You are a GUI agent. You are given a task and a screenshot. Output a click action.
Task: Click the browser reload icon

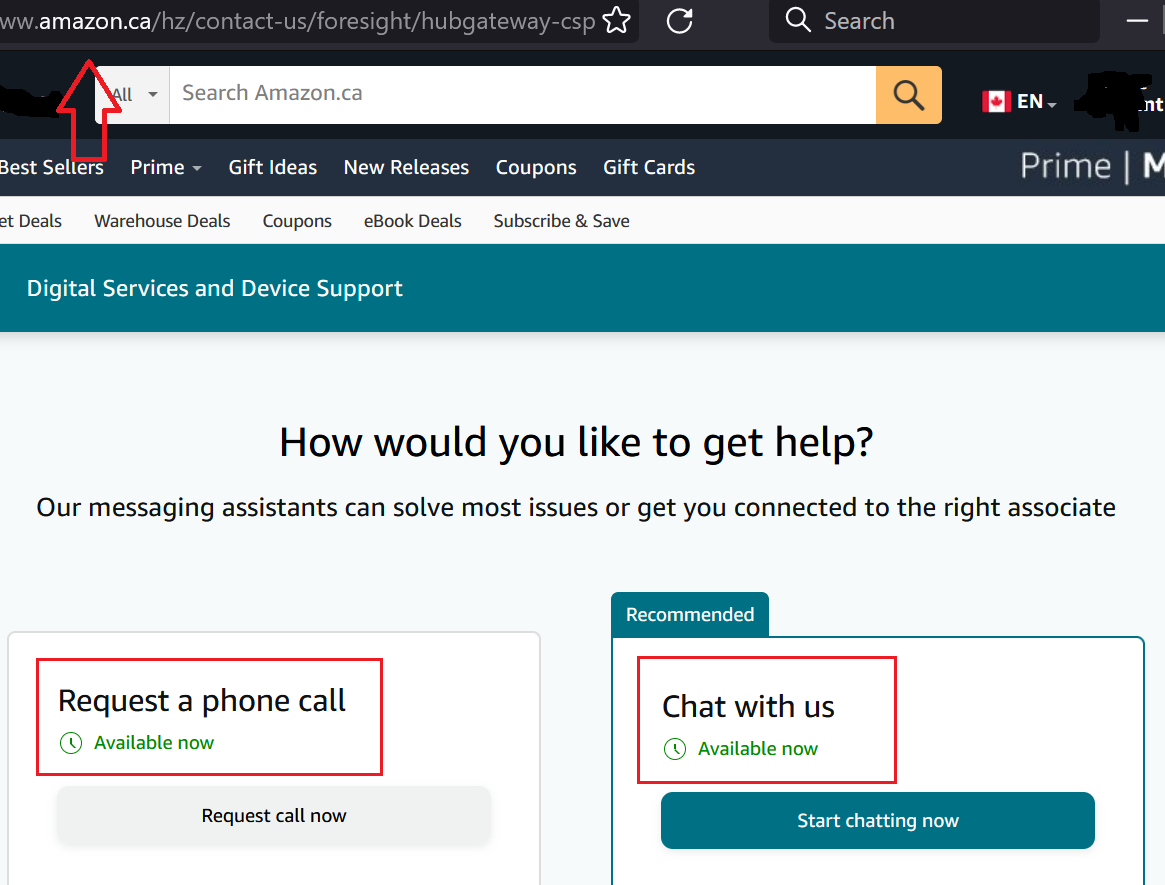point(680,21)
